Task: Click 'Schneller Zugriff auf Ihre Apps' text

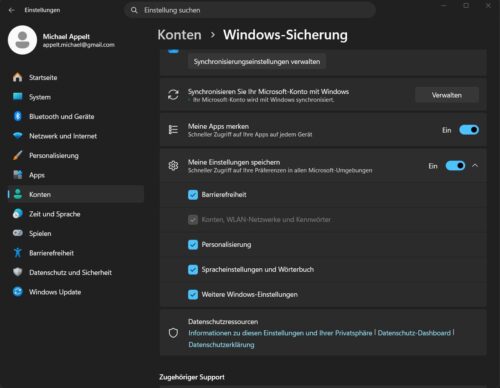Action: [250, 135]
